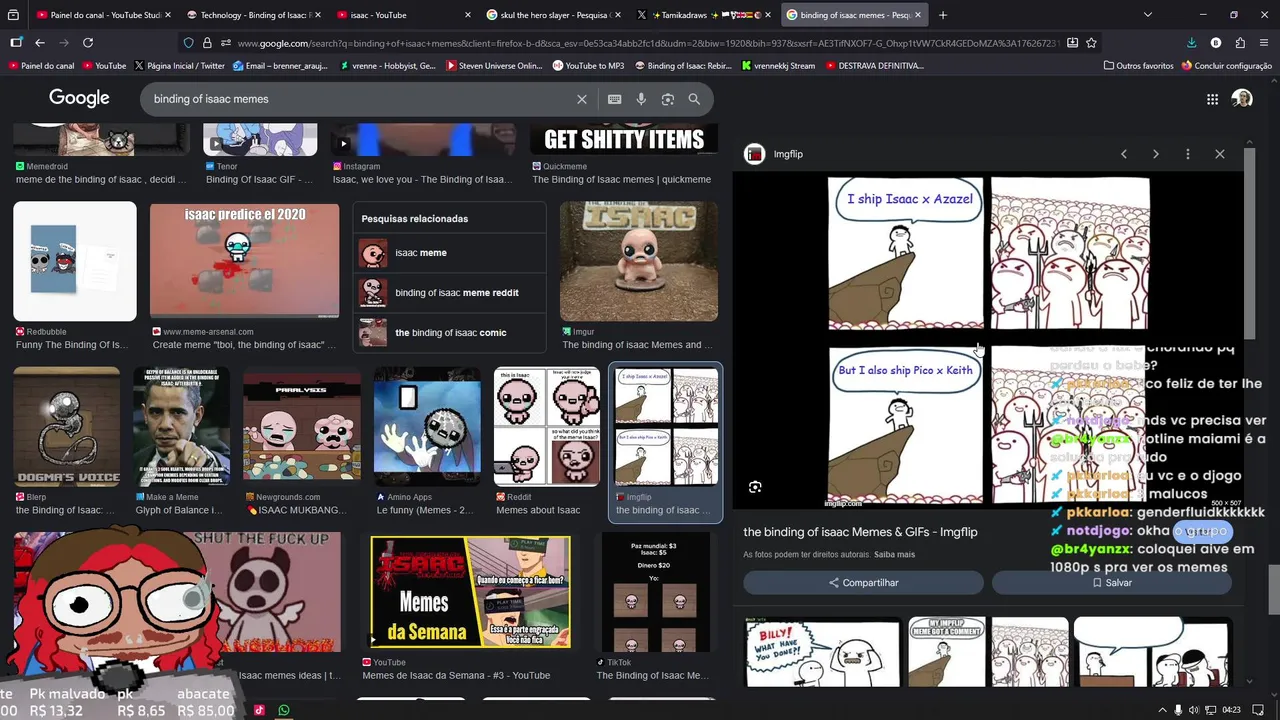The image size is (1280, 720).
Task: Open the Google apps grid
Action: [x=1212, y=99]
